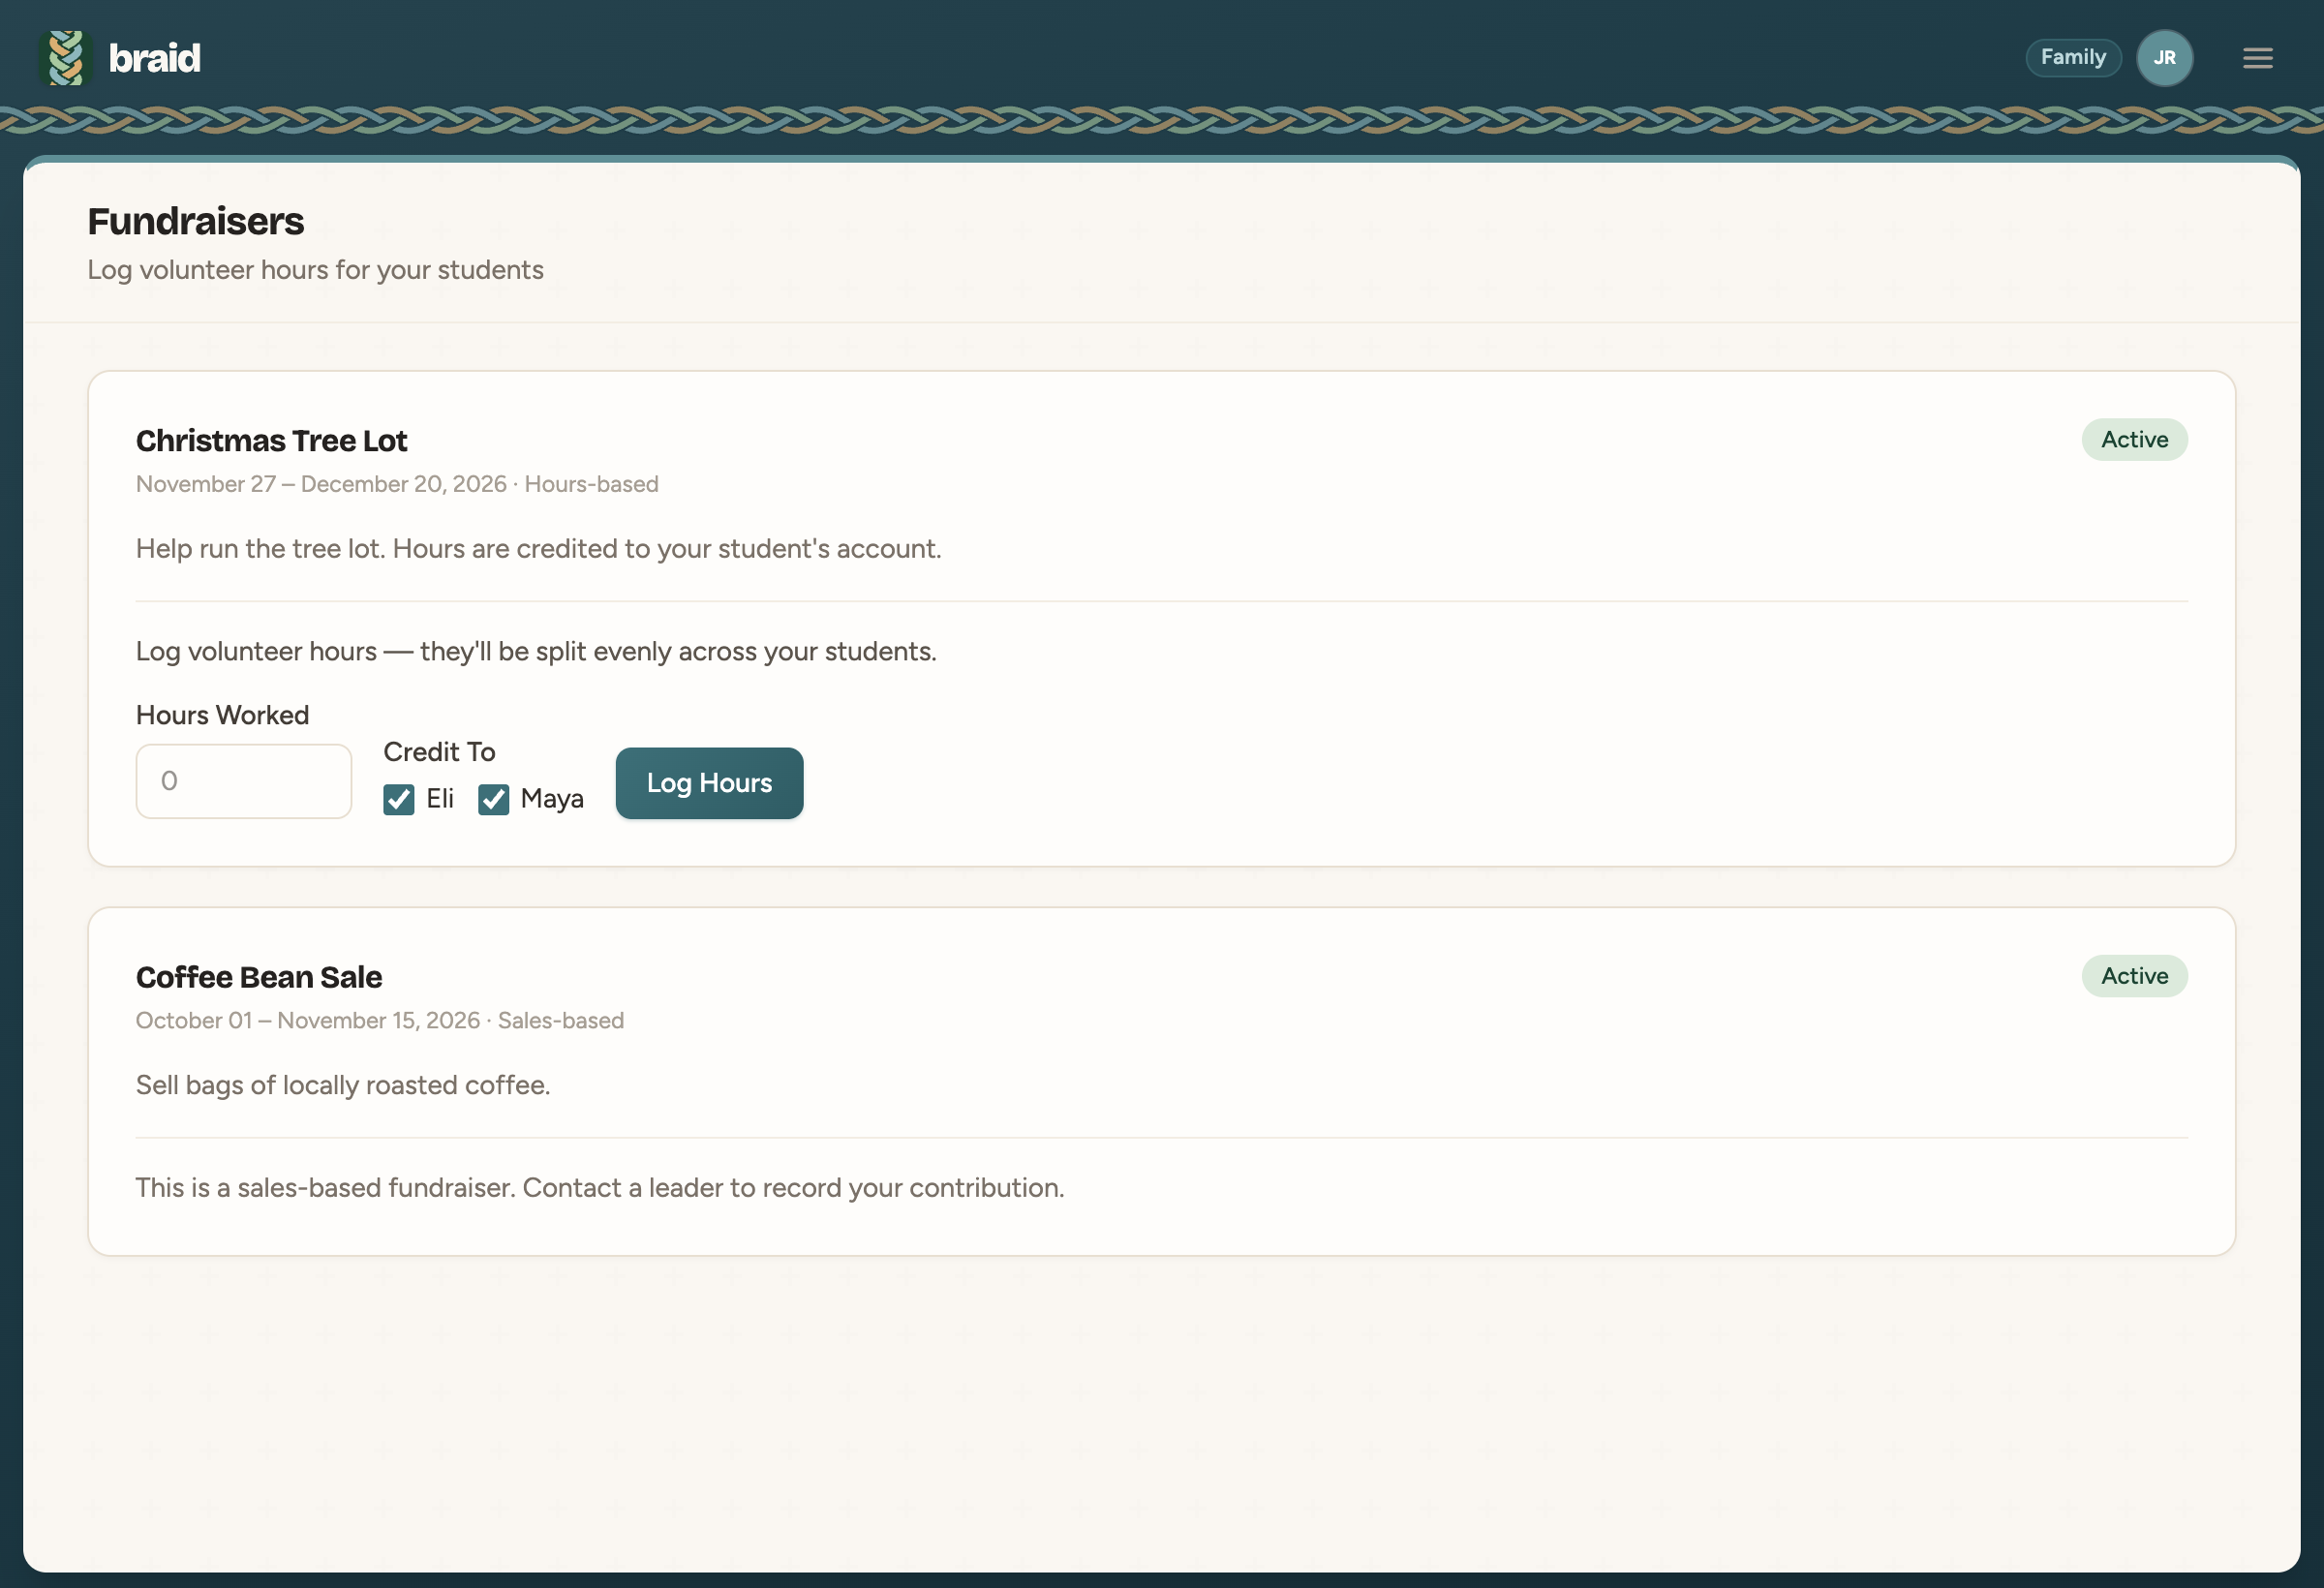Click the Christmas Tree Lot date range text
Viewport: 2324px width, 1588px height.
click(321, 484)
